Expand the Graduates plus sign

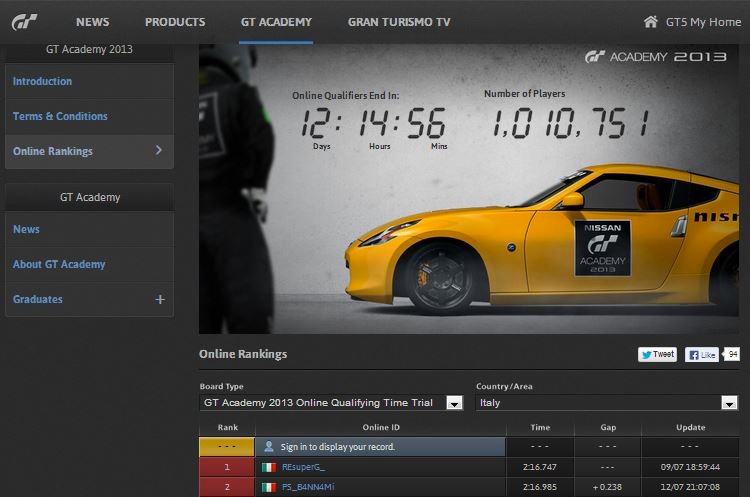coord(159,299)
